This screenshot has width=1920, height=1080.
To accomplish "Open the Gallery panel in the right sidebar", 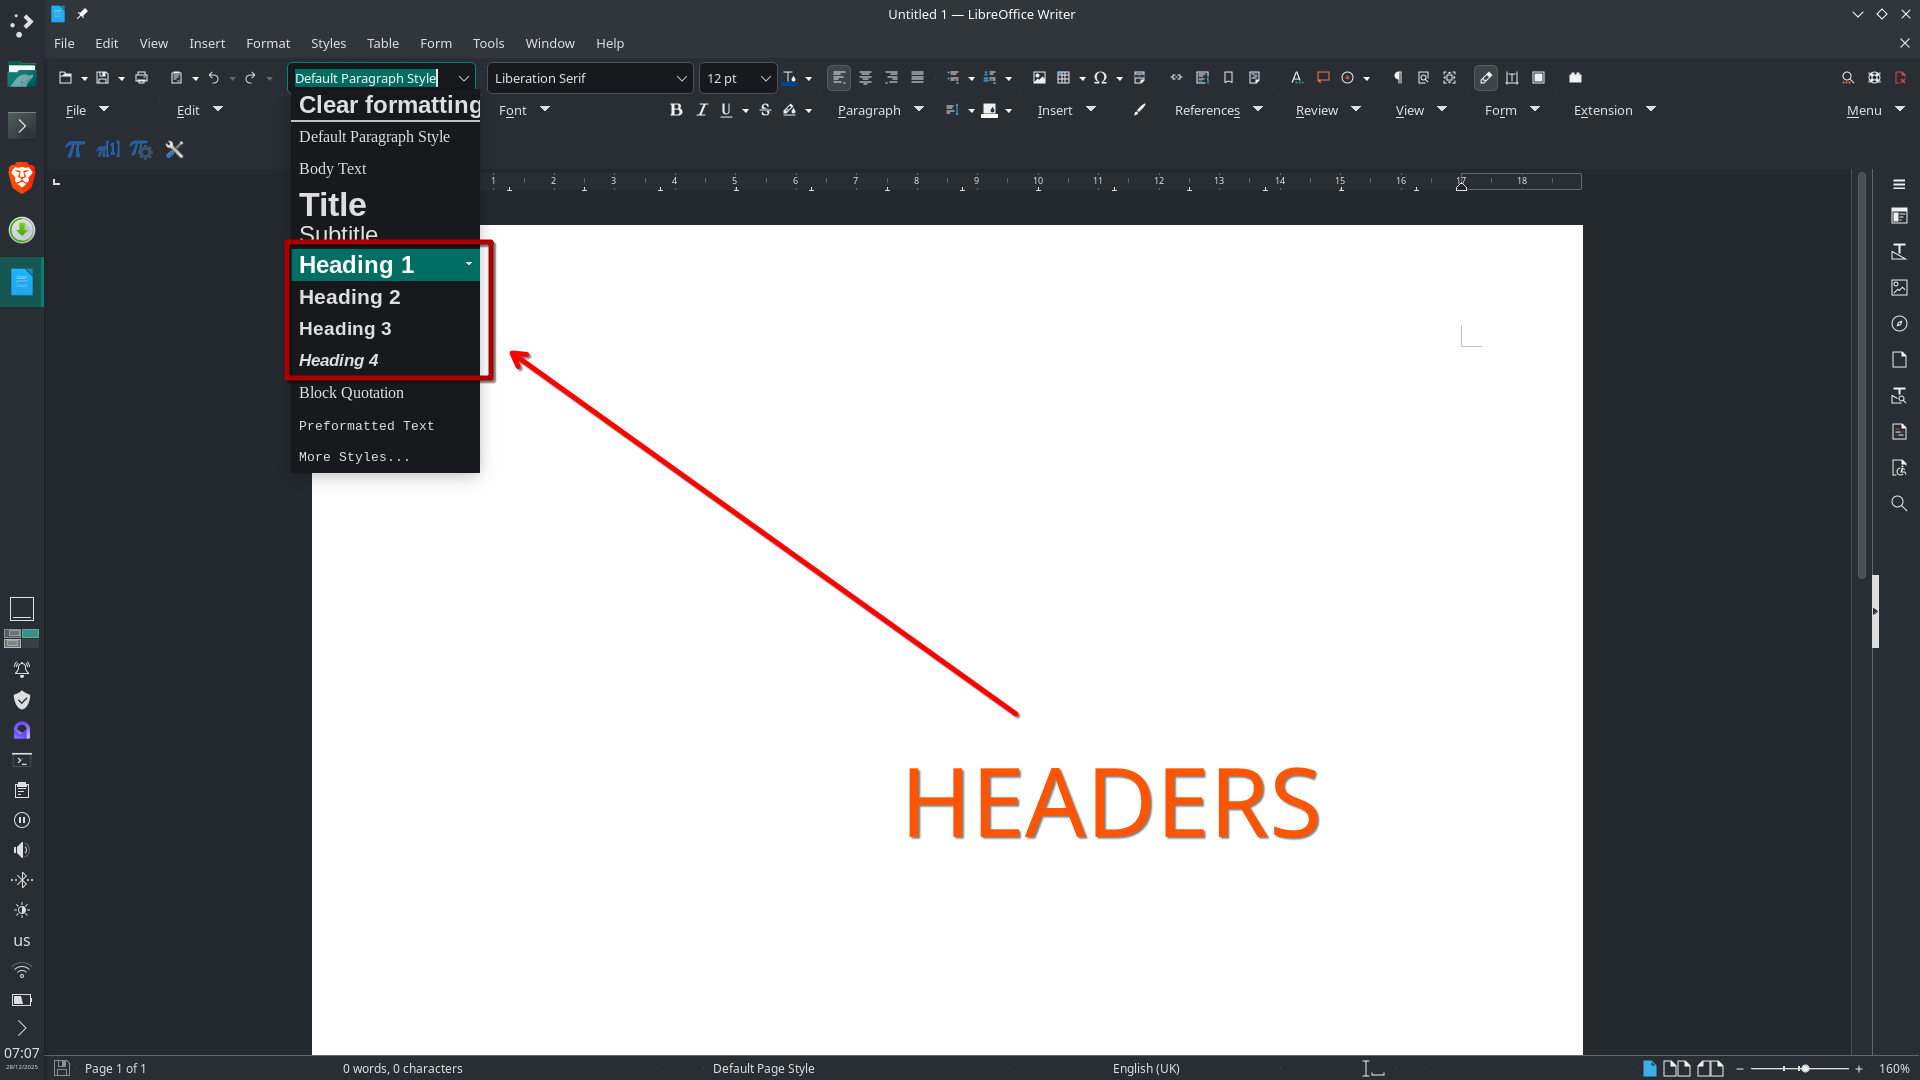I will tap(1900, 287).
